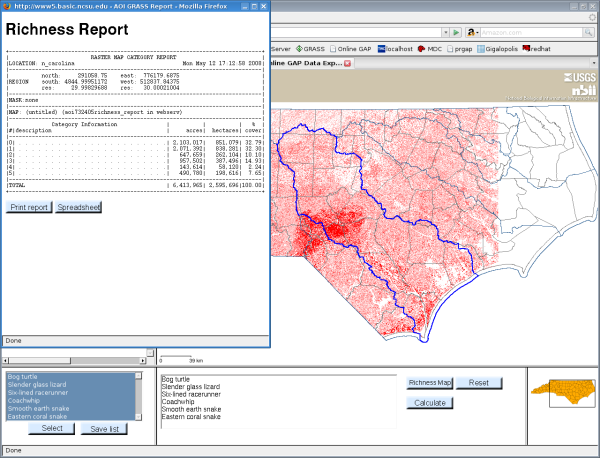Click the Reset button
600x458 pixels.
pyautogui.click(x=479, y=383)
